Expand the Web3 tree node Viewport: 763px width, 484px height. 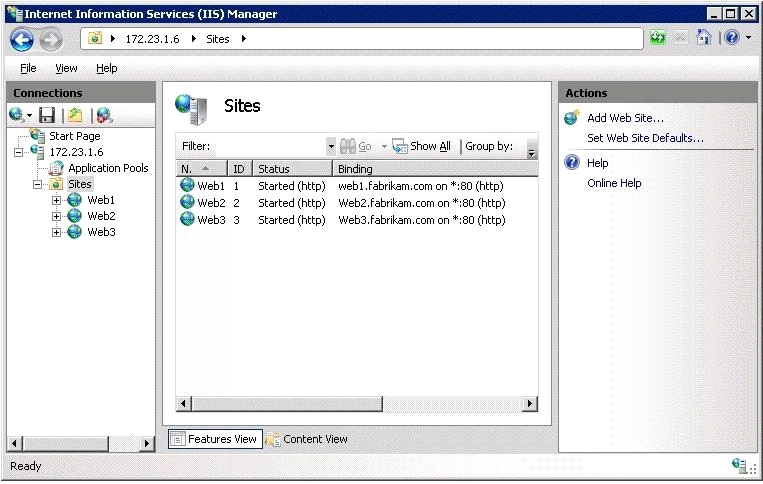click(56, 233)
